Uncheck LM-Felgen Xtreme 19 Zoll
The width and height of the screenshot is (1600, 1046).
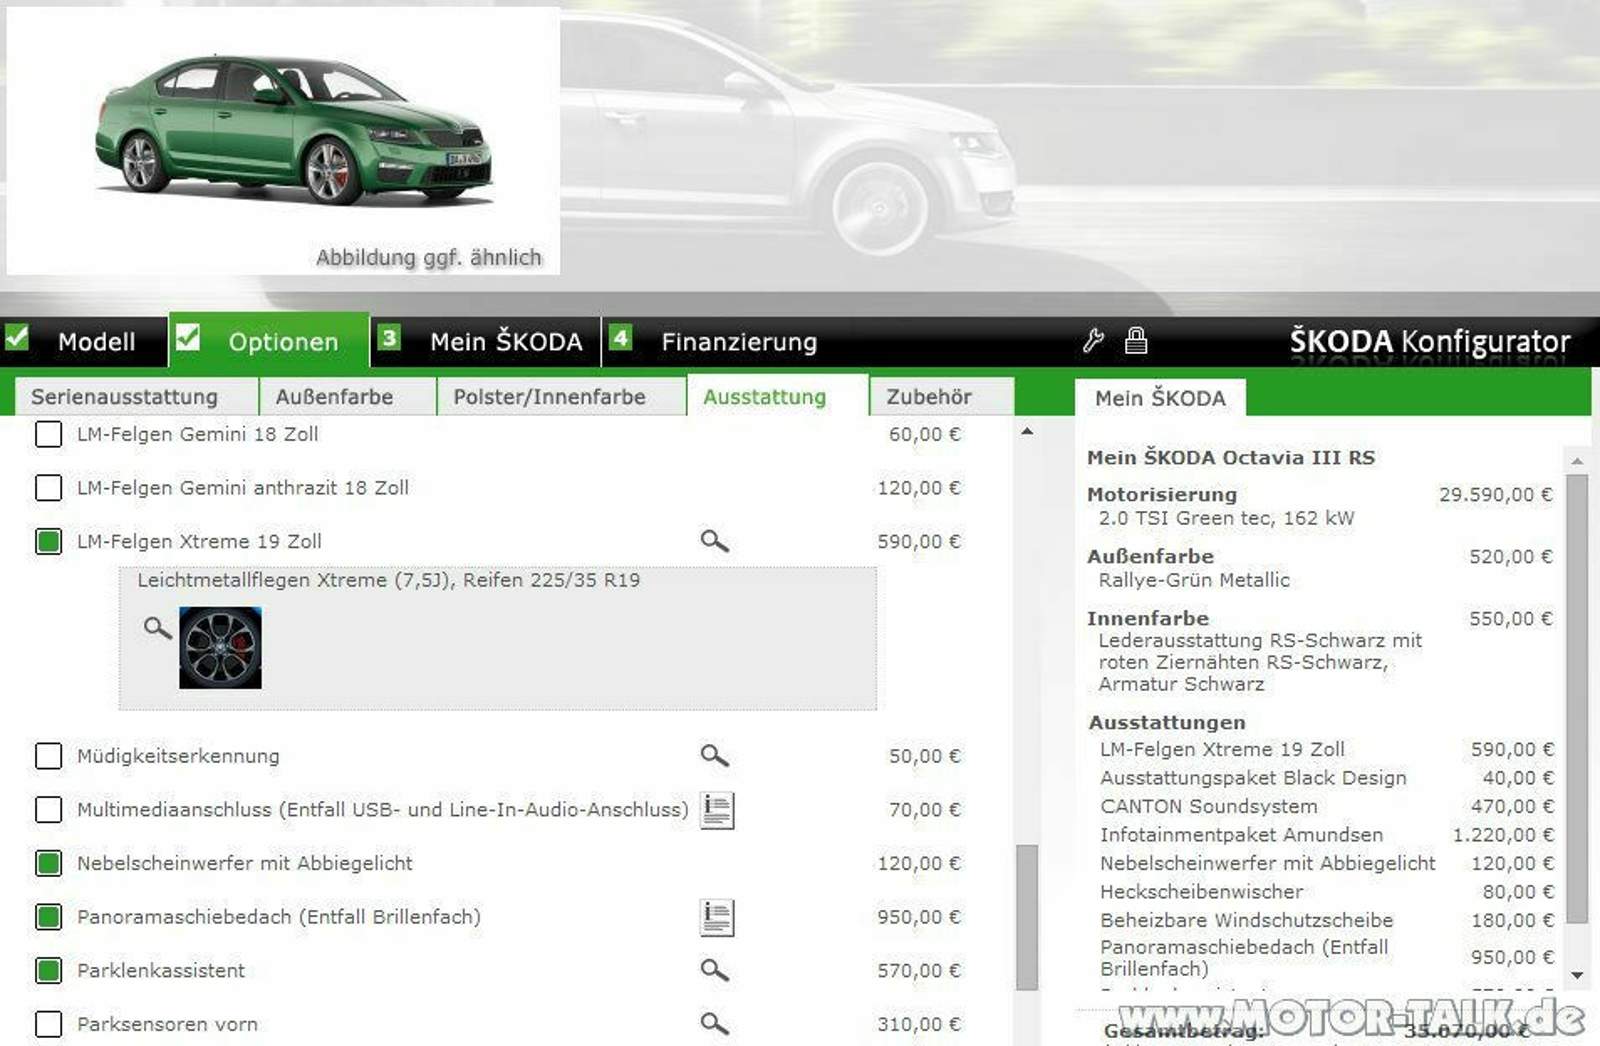tap(48, 541)
